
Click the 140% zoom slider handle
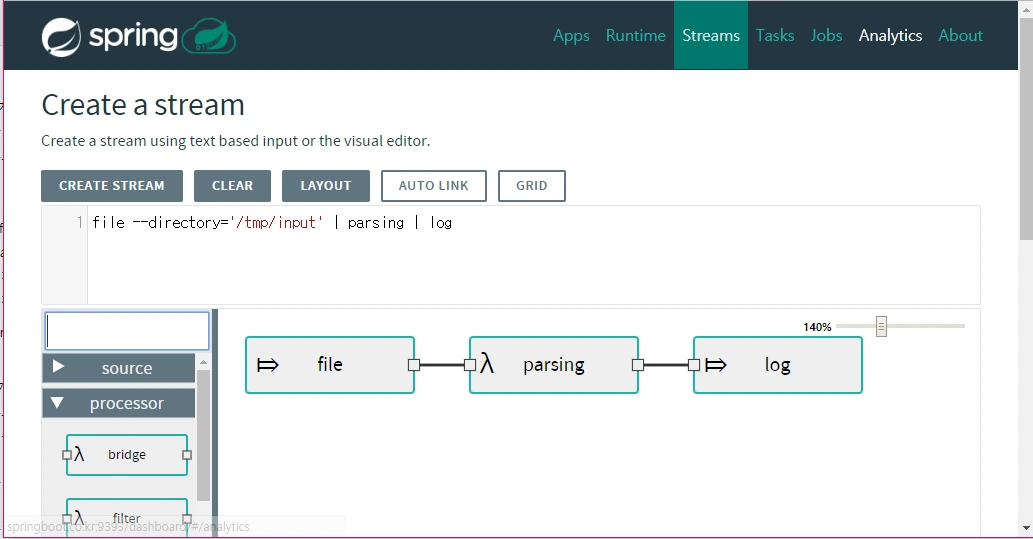881,326
